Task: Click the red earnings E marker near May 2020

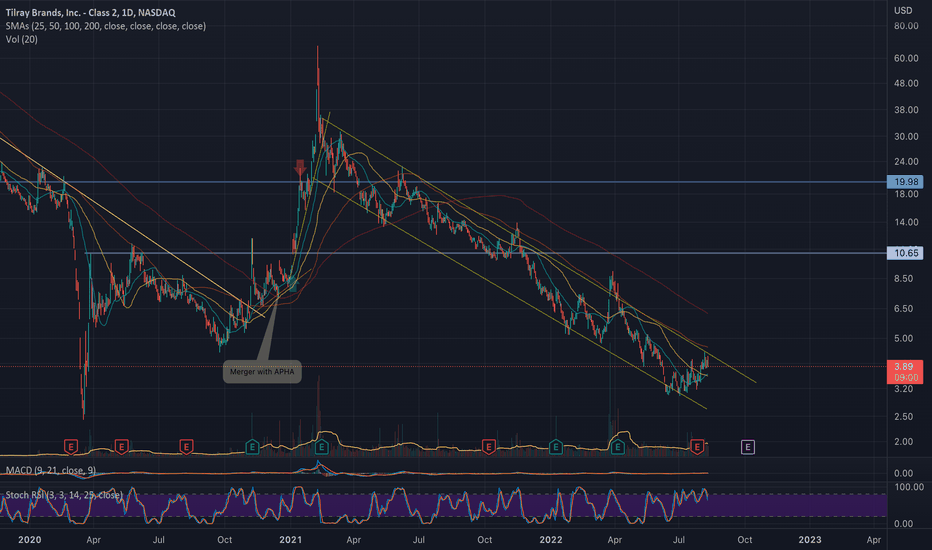Action: [x=121, y=447]
